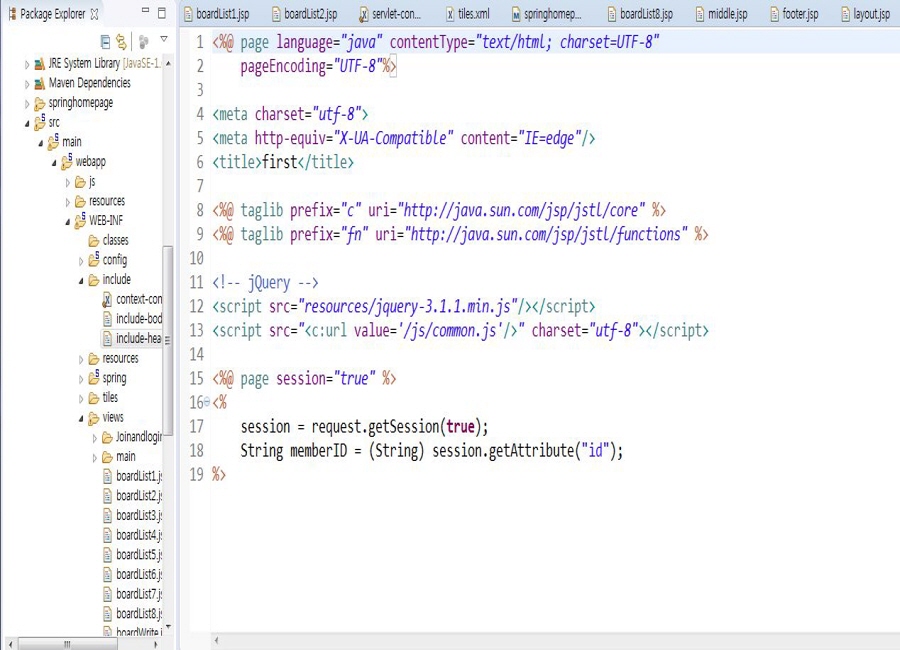Select boardList2 file in the views tree
The image size is (900, 650).
point(133,496)
